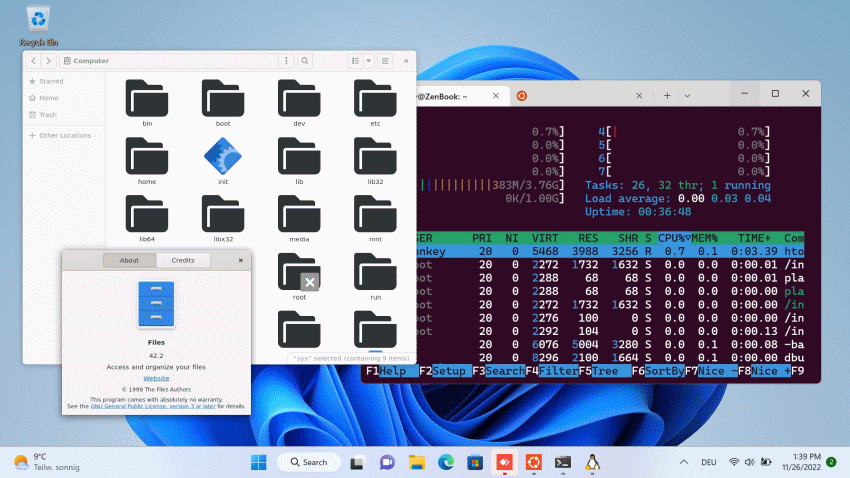Open the home folder
Image resolution: width=850 pixels, height=478 pixels.
click(147, 161)
